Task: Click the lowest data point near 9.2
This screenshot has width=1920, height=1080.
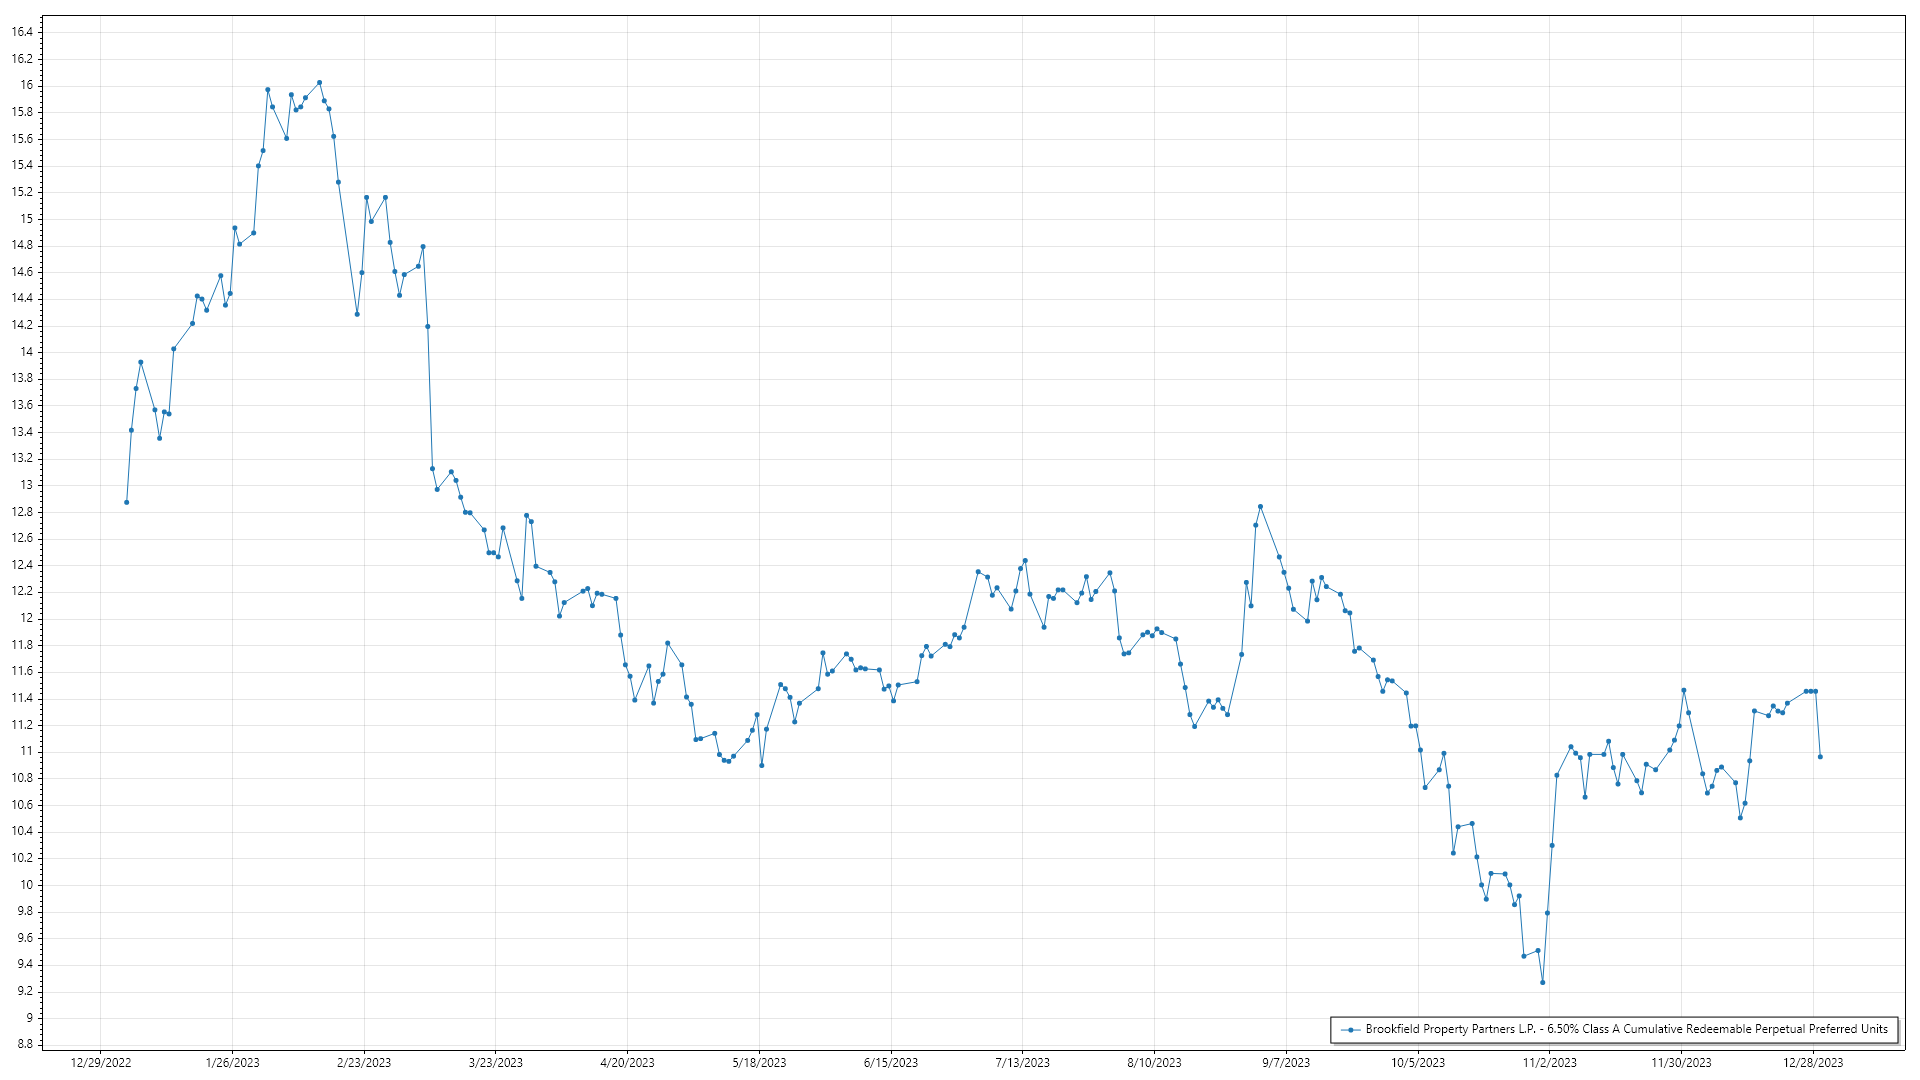Action: 1542,982
